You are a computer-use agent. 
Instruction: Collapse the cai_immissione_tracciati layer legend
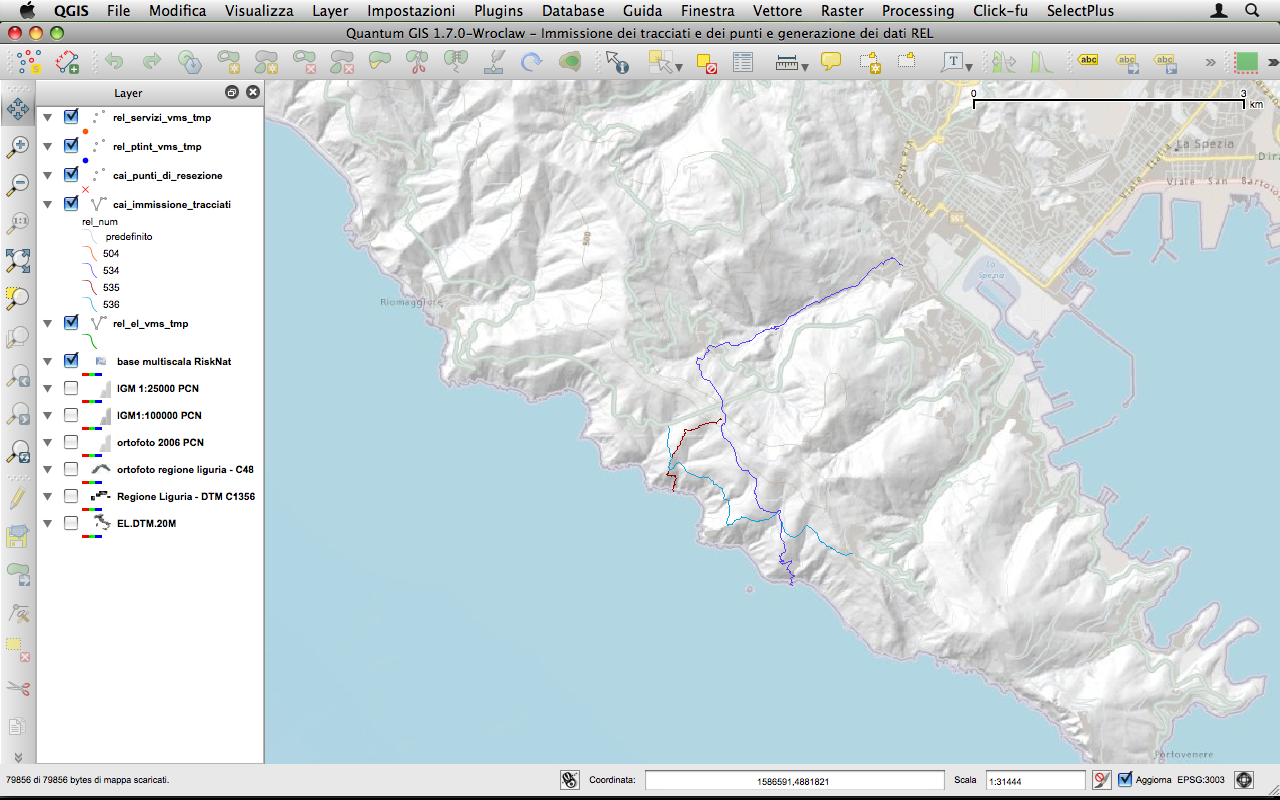[x=46, y=204]
